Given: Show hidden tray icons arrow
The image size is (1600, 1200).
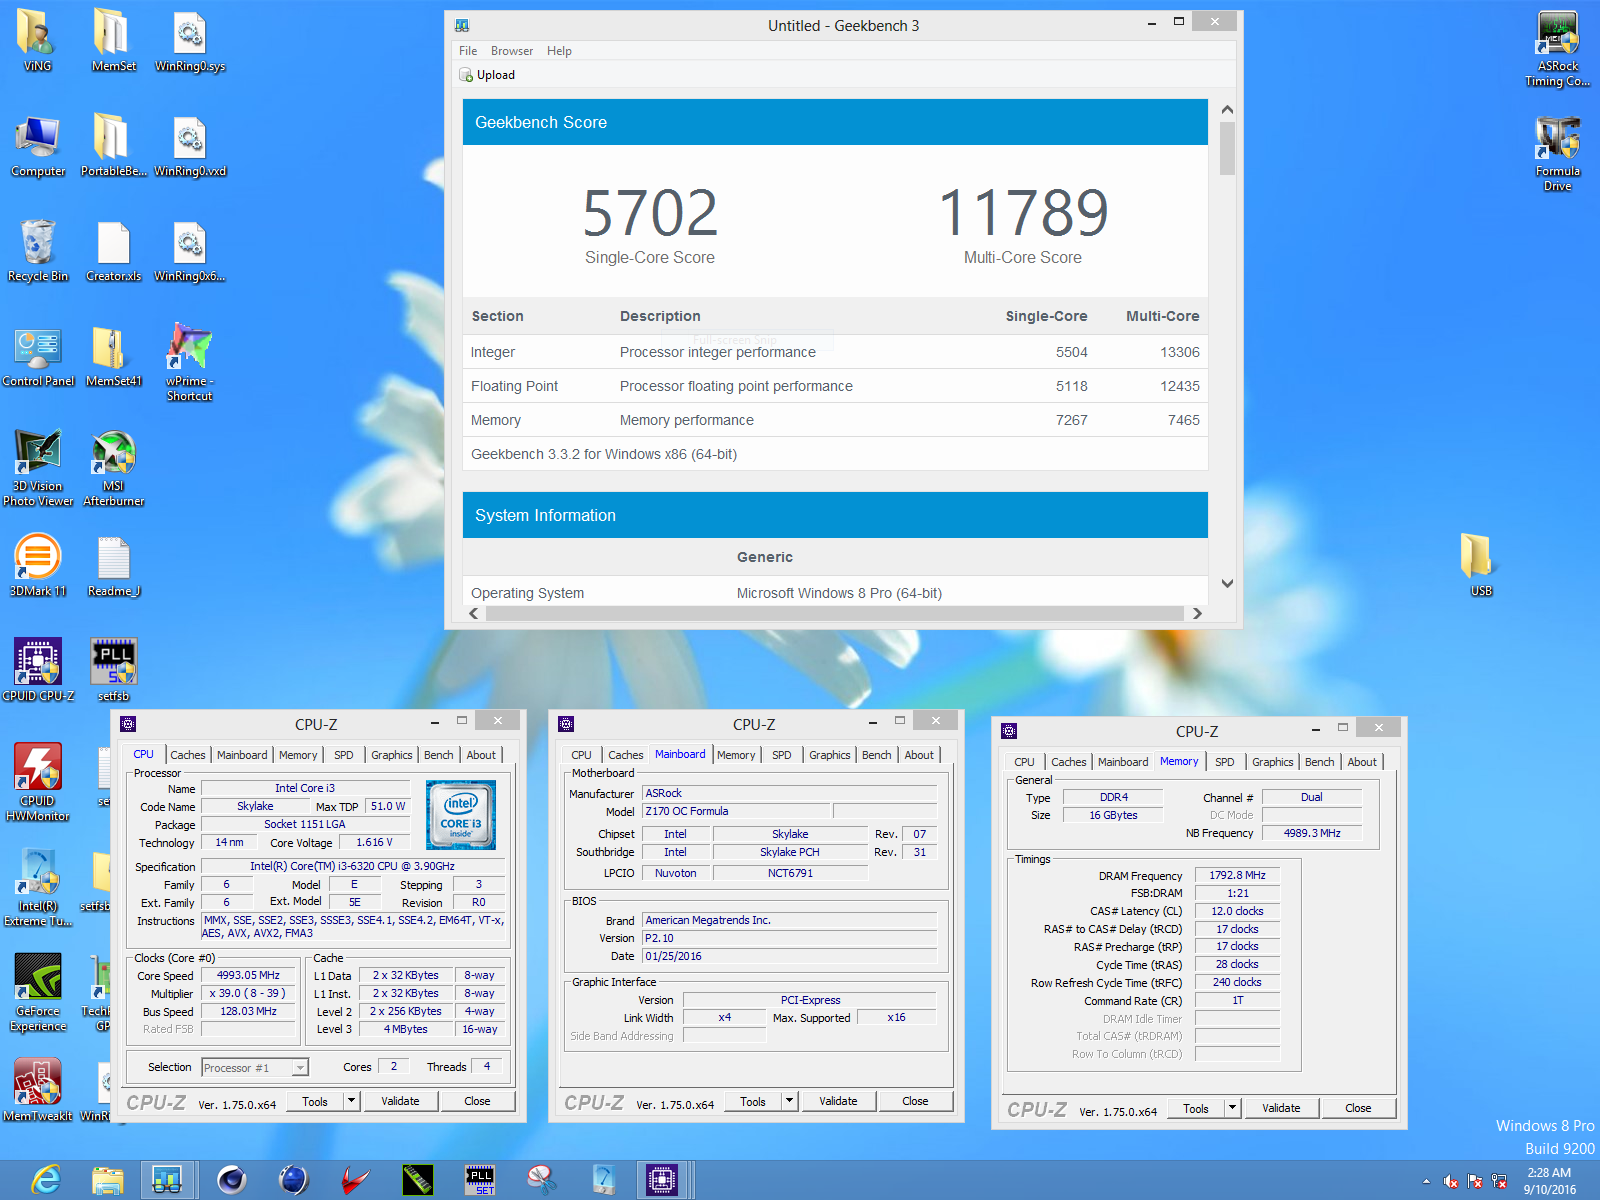Looking at the screenshot, I should (x=1426, y=1181).
